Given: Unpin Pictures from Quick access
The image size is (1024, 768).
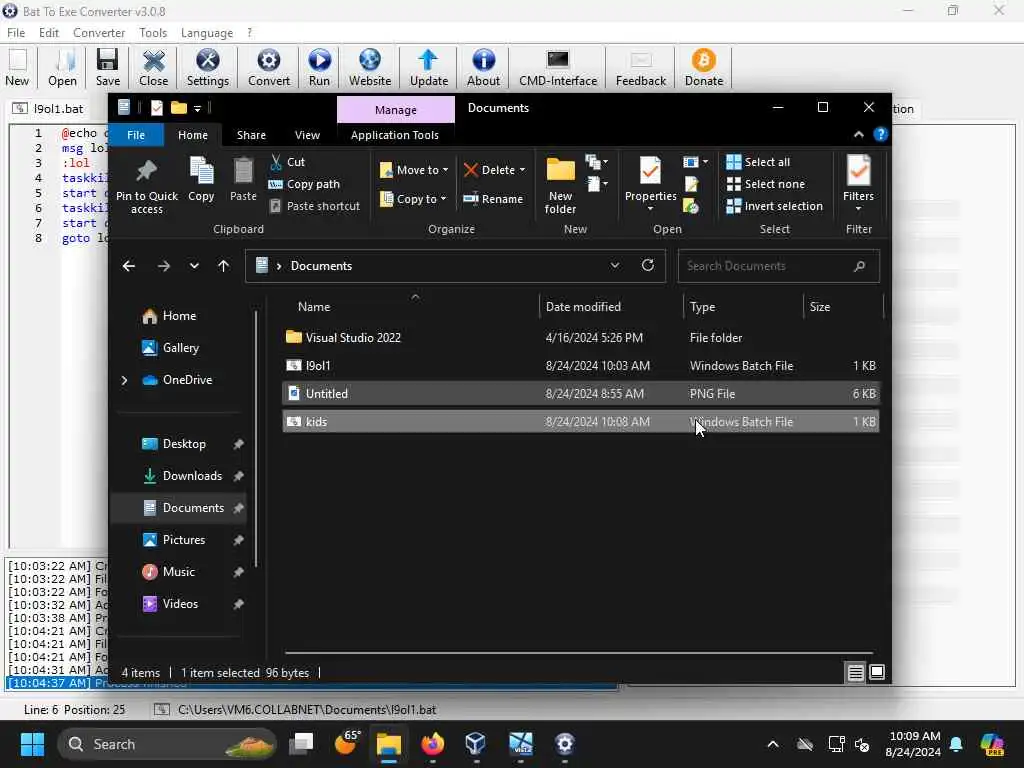Looking at the screenshot, I should [x=238, y=540].
